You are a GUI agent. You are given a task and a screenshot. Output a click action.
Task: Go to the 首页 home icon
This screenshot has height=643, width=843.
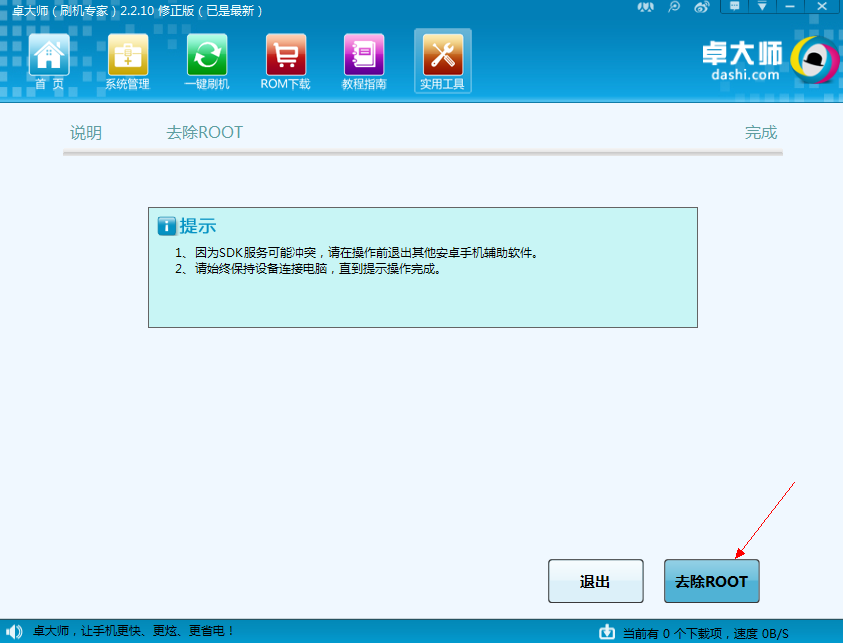49,61
